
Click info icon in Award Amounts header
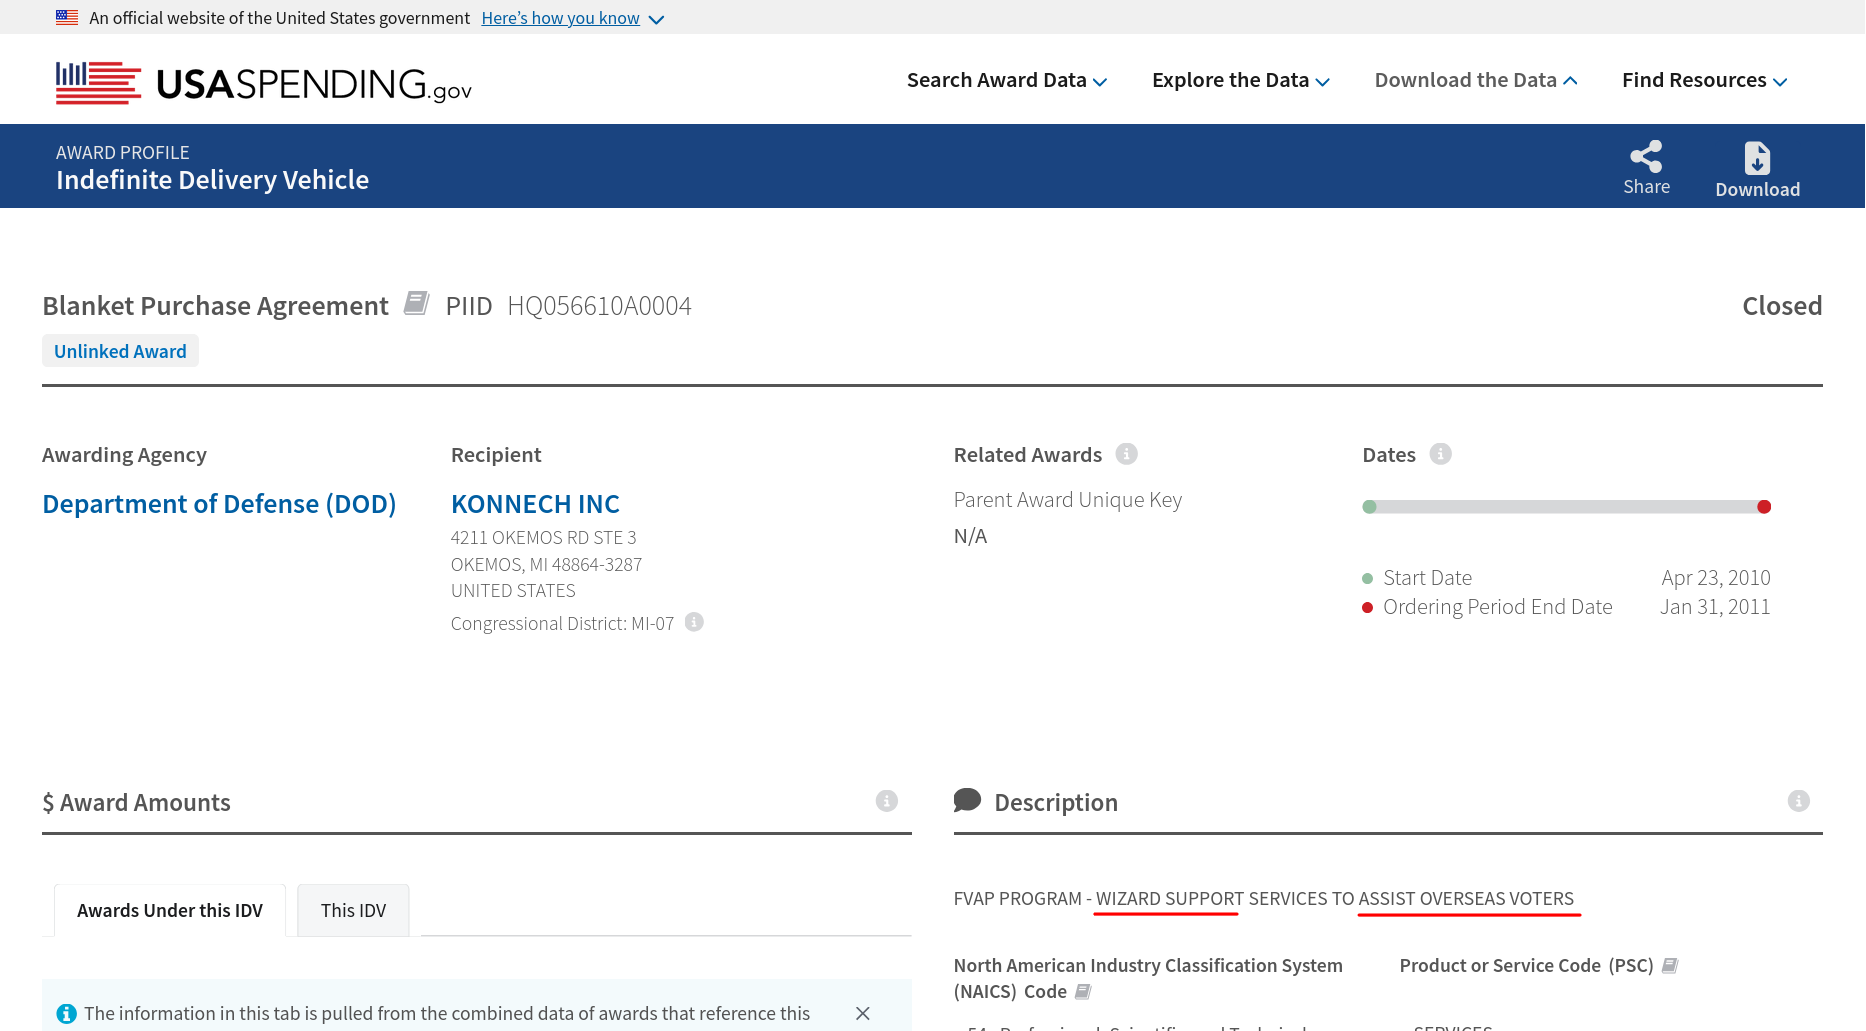tap(886, 801)
